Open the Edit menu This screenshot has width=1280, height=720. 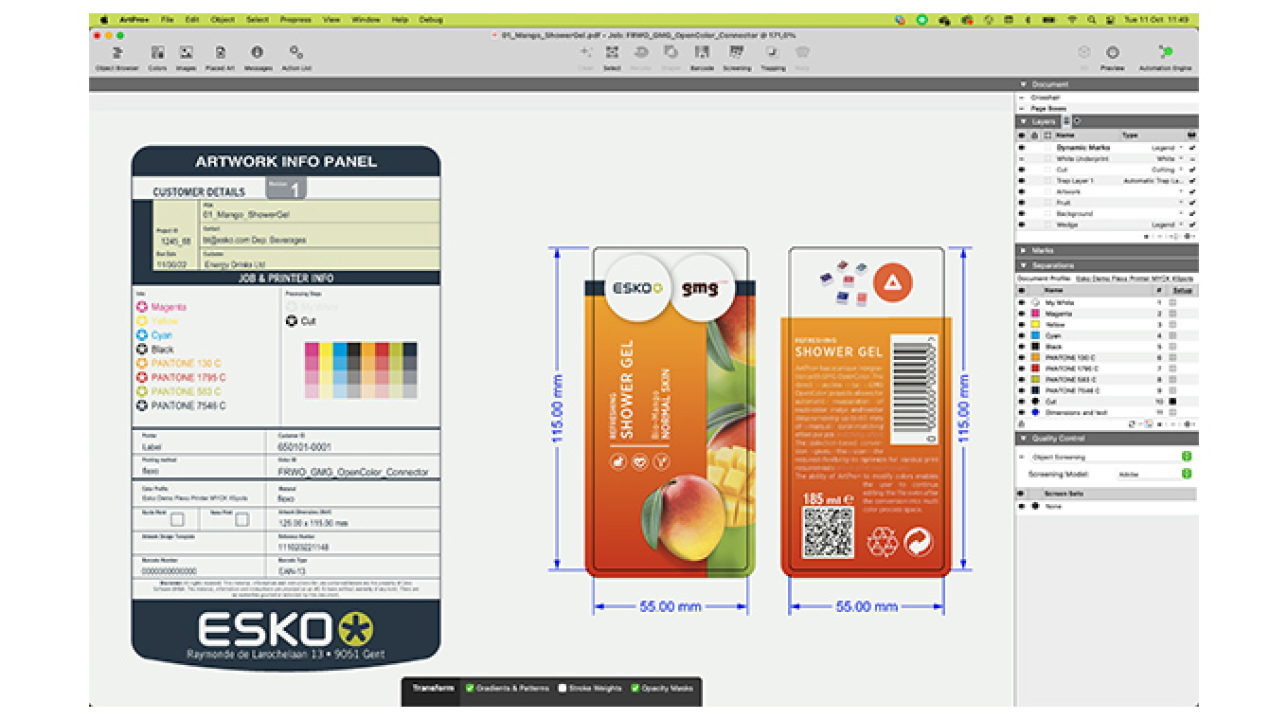192,19
